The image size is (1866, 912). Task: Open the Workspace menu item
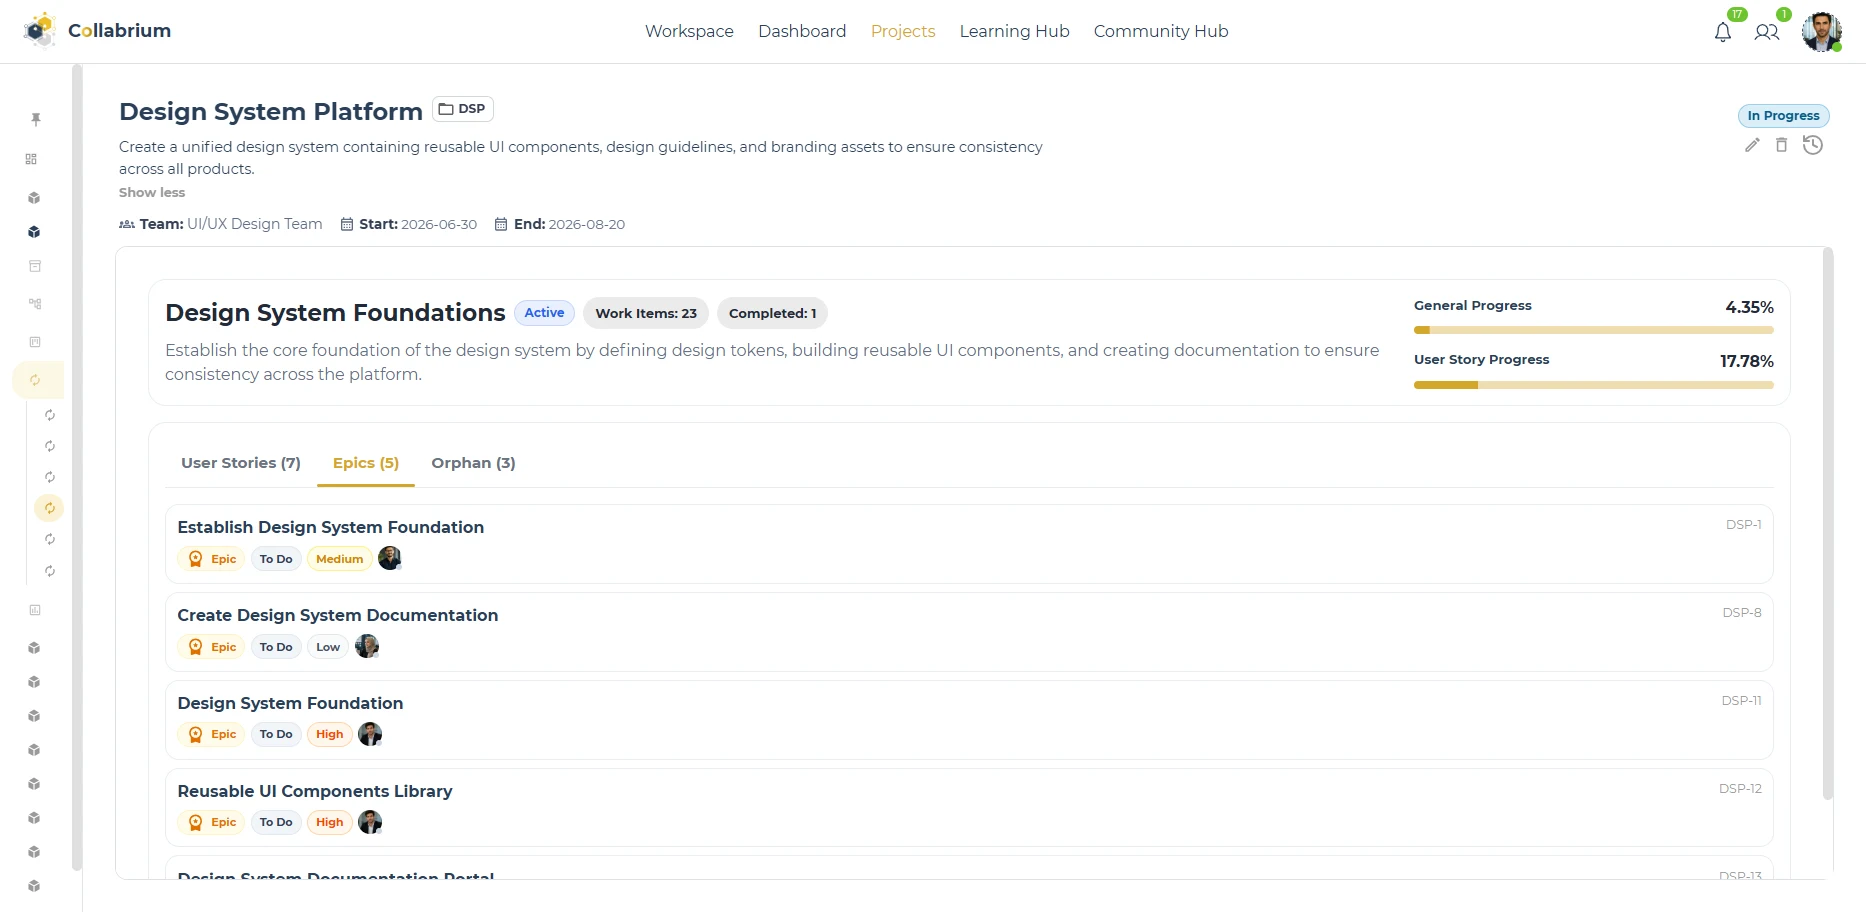(689, 31)
